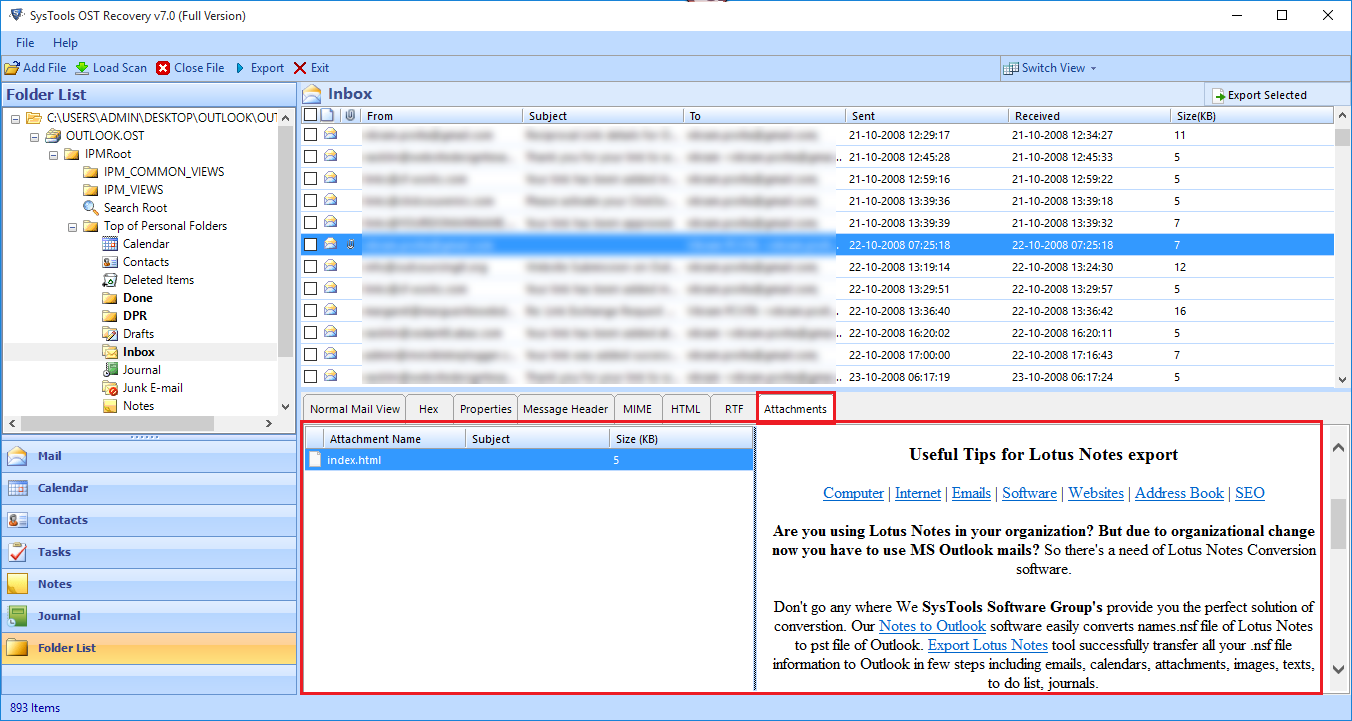
Task: Switch to the RTF tab
Action: (x=734, y=409)
